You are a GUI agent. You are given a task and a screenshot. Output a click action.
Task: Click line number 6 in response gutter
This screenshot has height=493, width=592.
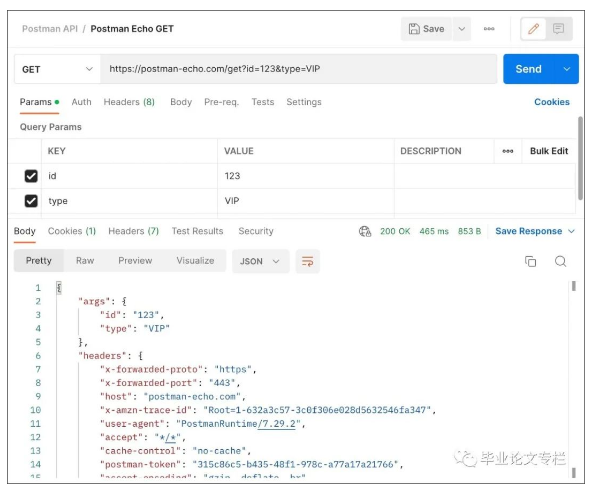coord(38,356)
